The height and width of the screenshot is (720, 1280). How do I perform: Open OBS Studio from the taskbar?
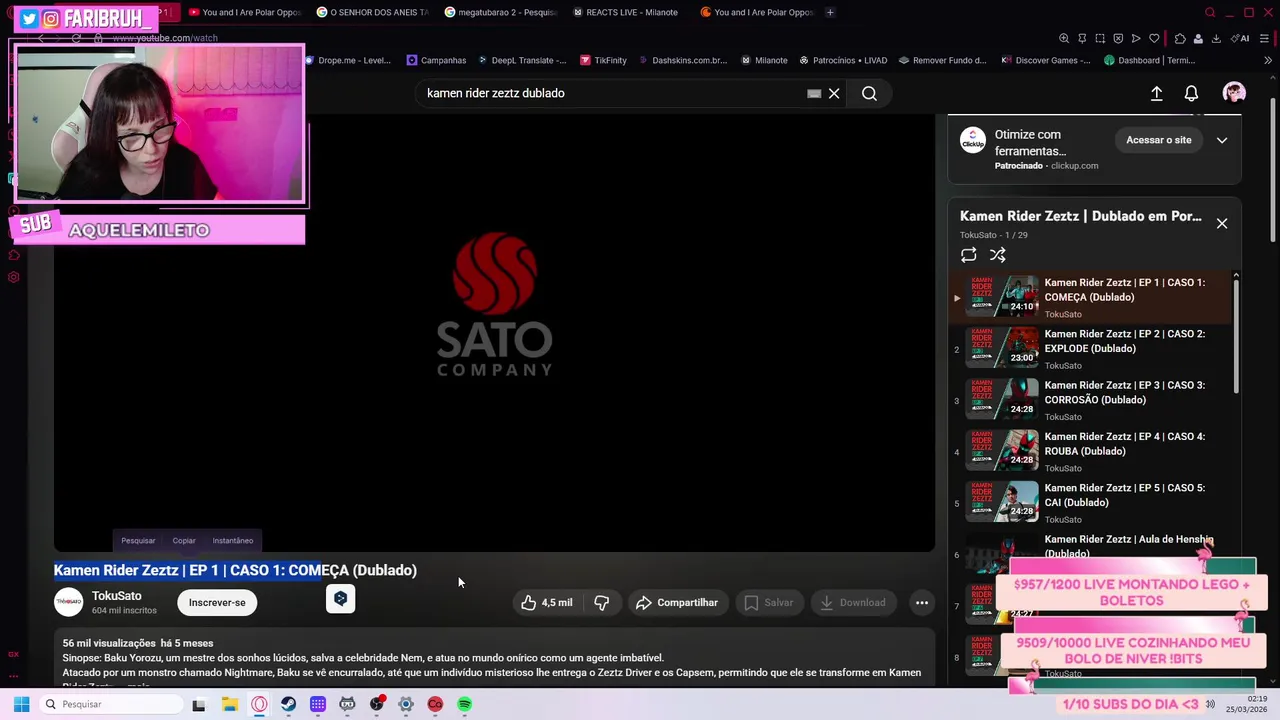coord(376,704)
